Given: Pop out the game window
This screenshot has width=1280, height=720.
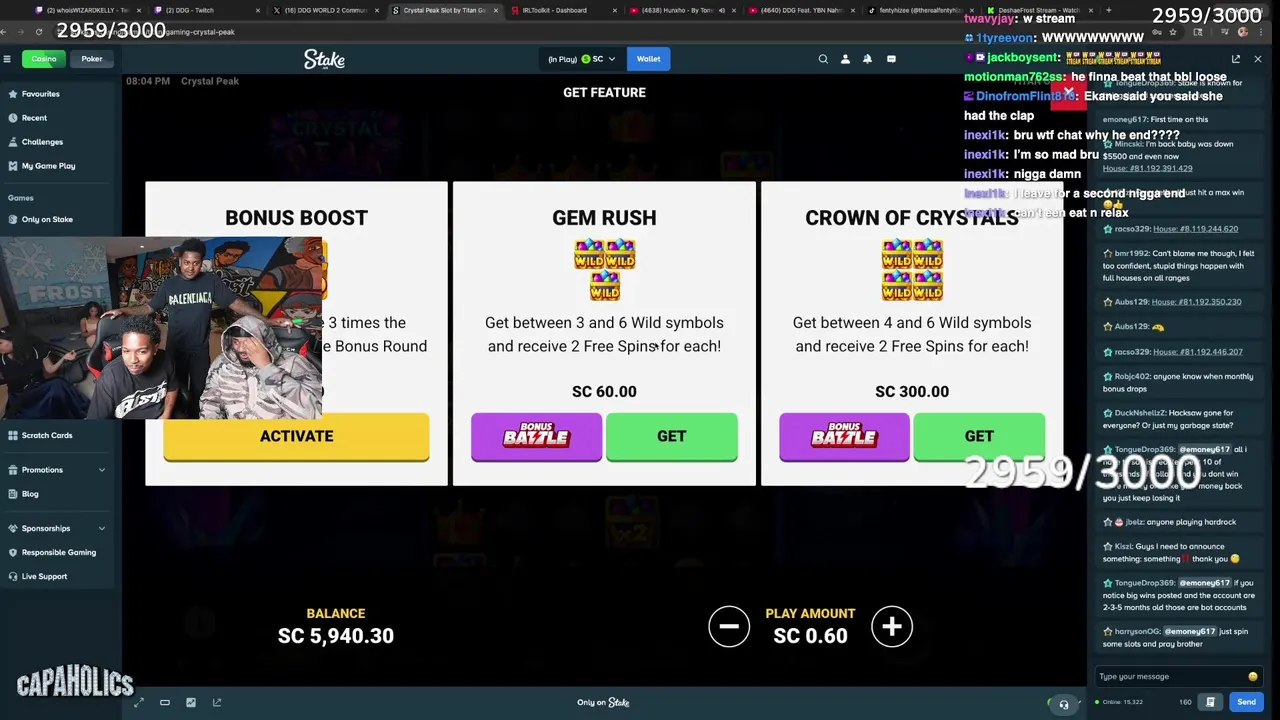Looking at the screenshot, I should [217, 702].
